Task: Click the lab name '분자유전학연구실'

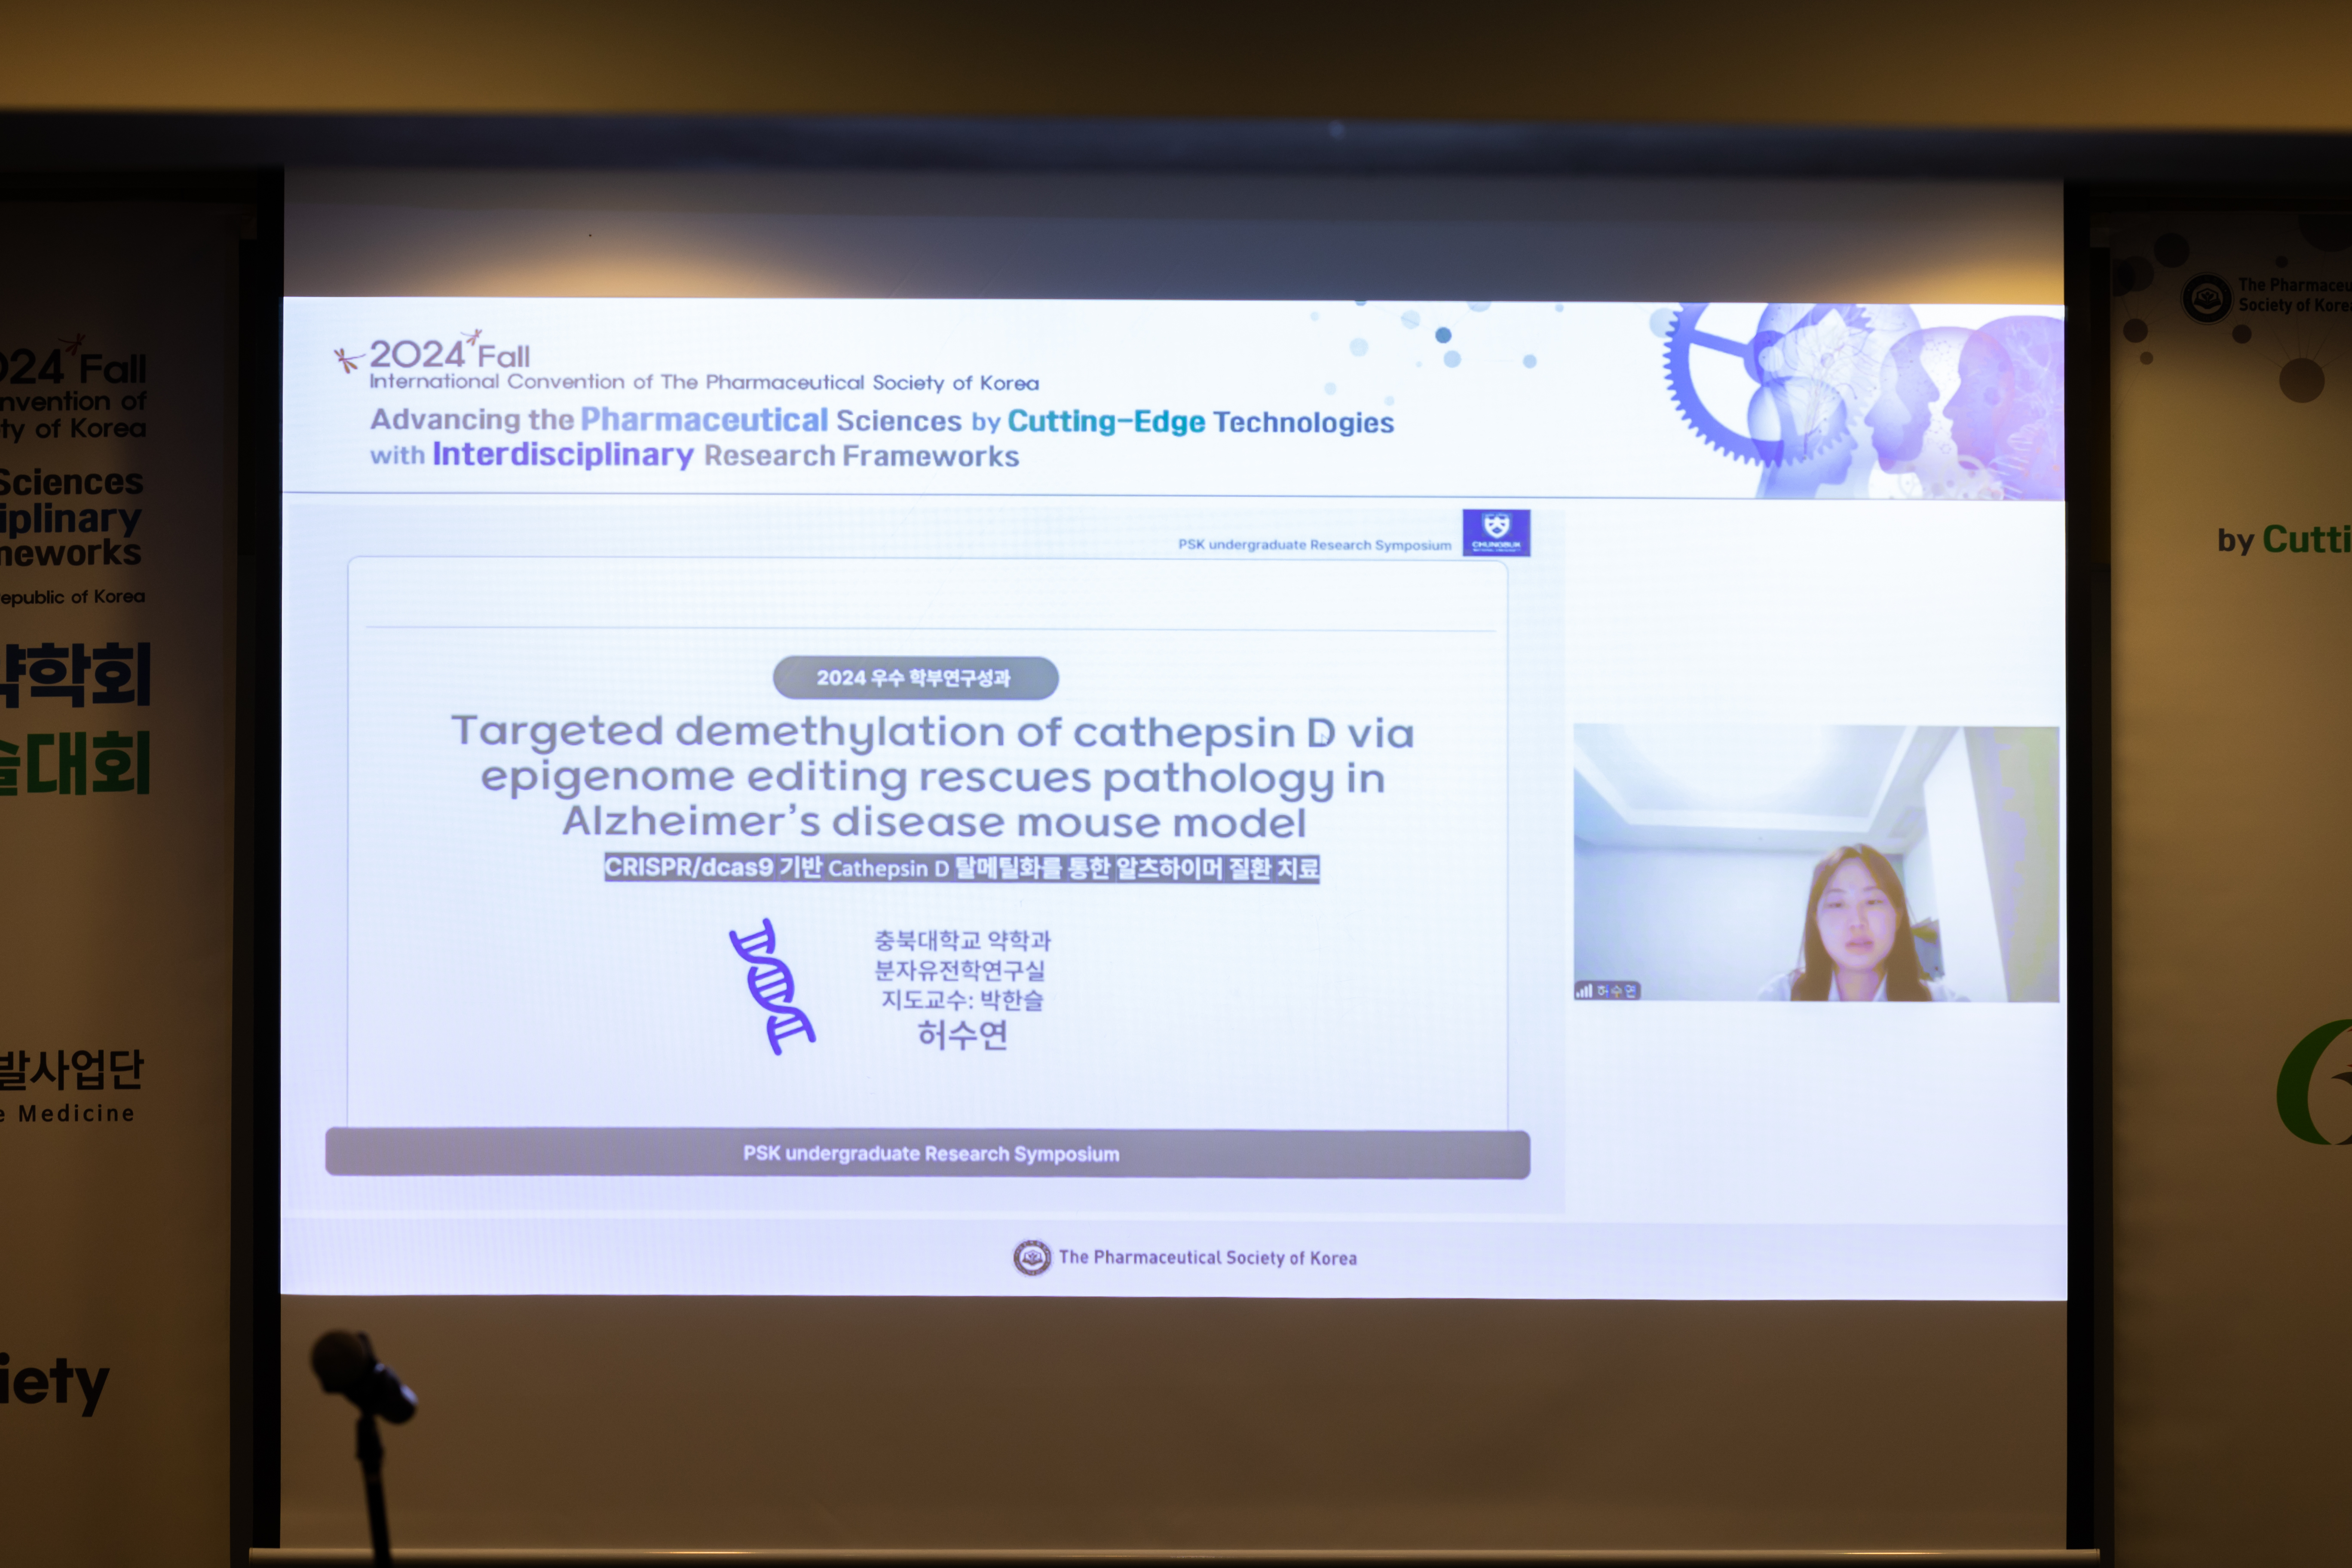Action: [x=959, y=970]
